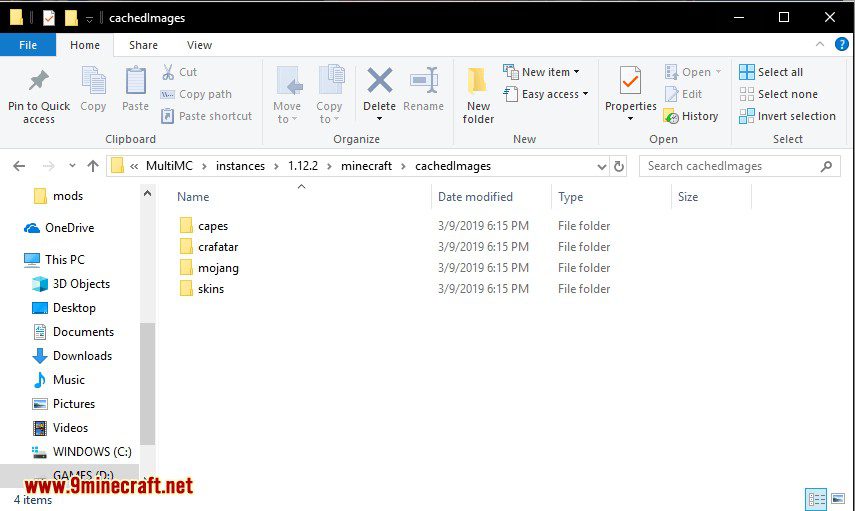
Task: Click the Paste clipboard icon
Action: click(x=135, y=81)
